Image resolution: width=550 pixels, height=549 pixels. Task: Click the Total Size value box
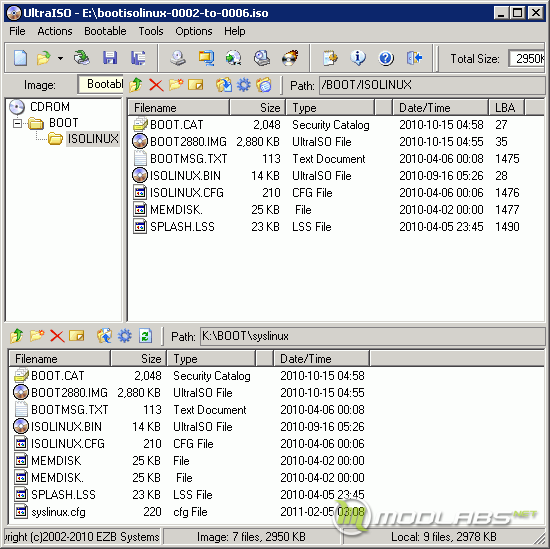point(527,59)
